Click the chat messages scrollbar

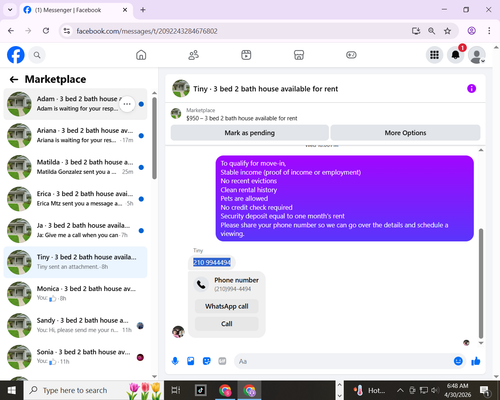pos(481,283)
